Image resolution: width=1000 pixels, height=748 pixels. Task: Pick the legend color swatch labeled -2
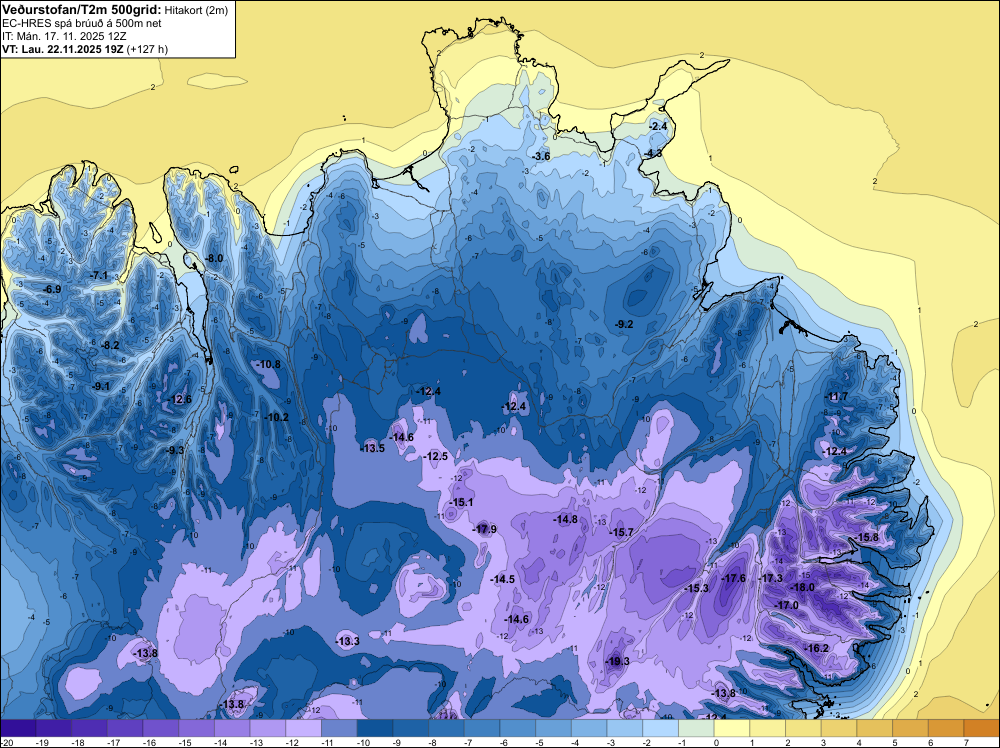[661, 727]
